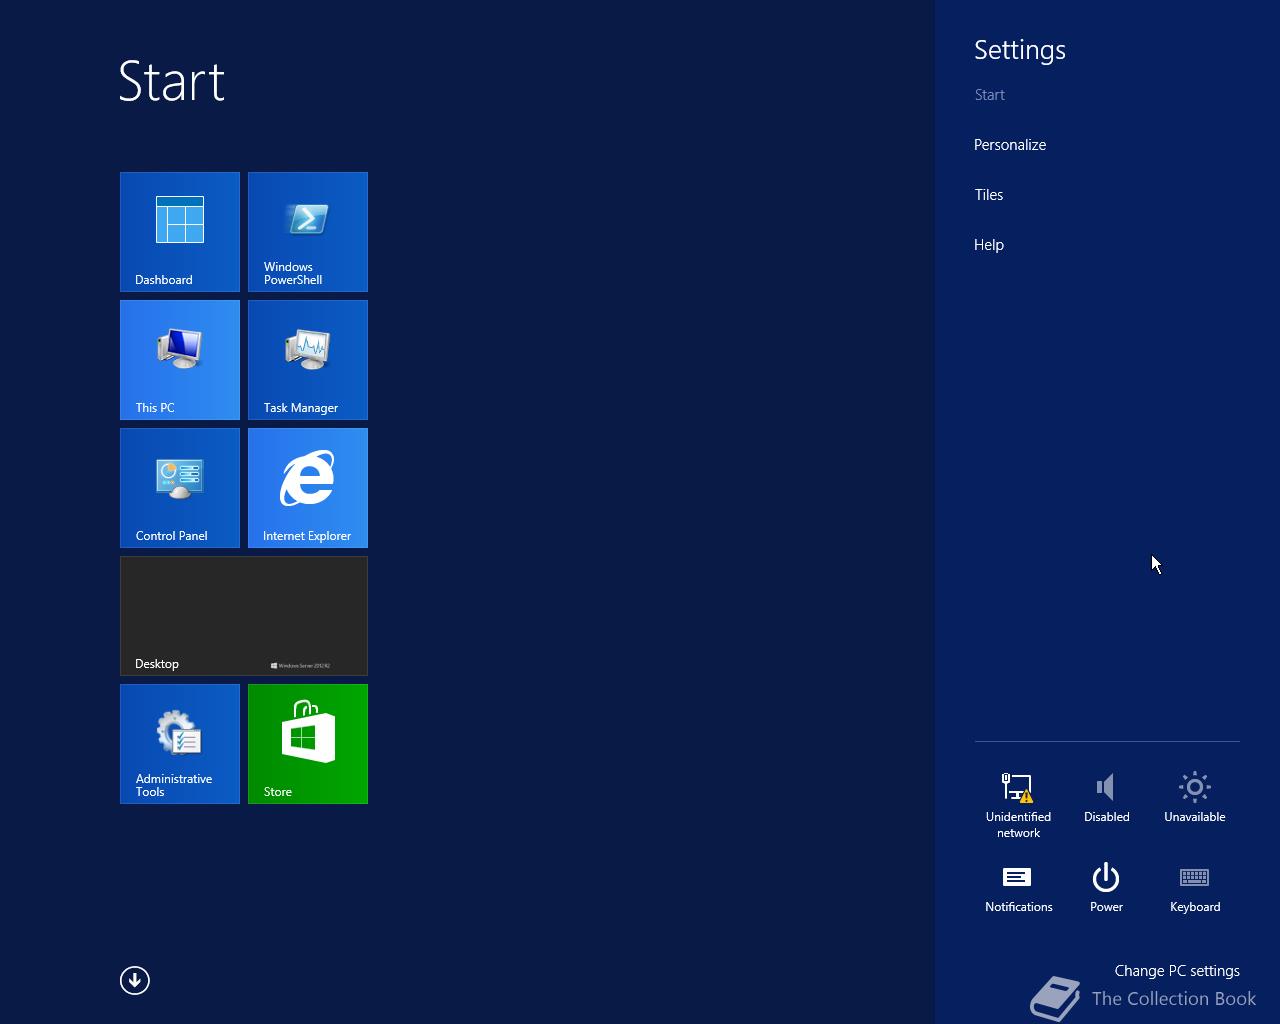
Task: Click the Settings pane heading
Action: click(x=1020, y=50)
